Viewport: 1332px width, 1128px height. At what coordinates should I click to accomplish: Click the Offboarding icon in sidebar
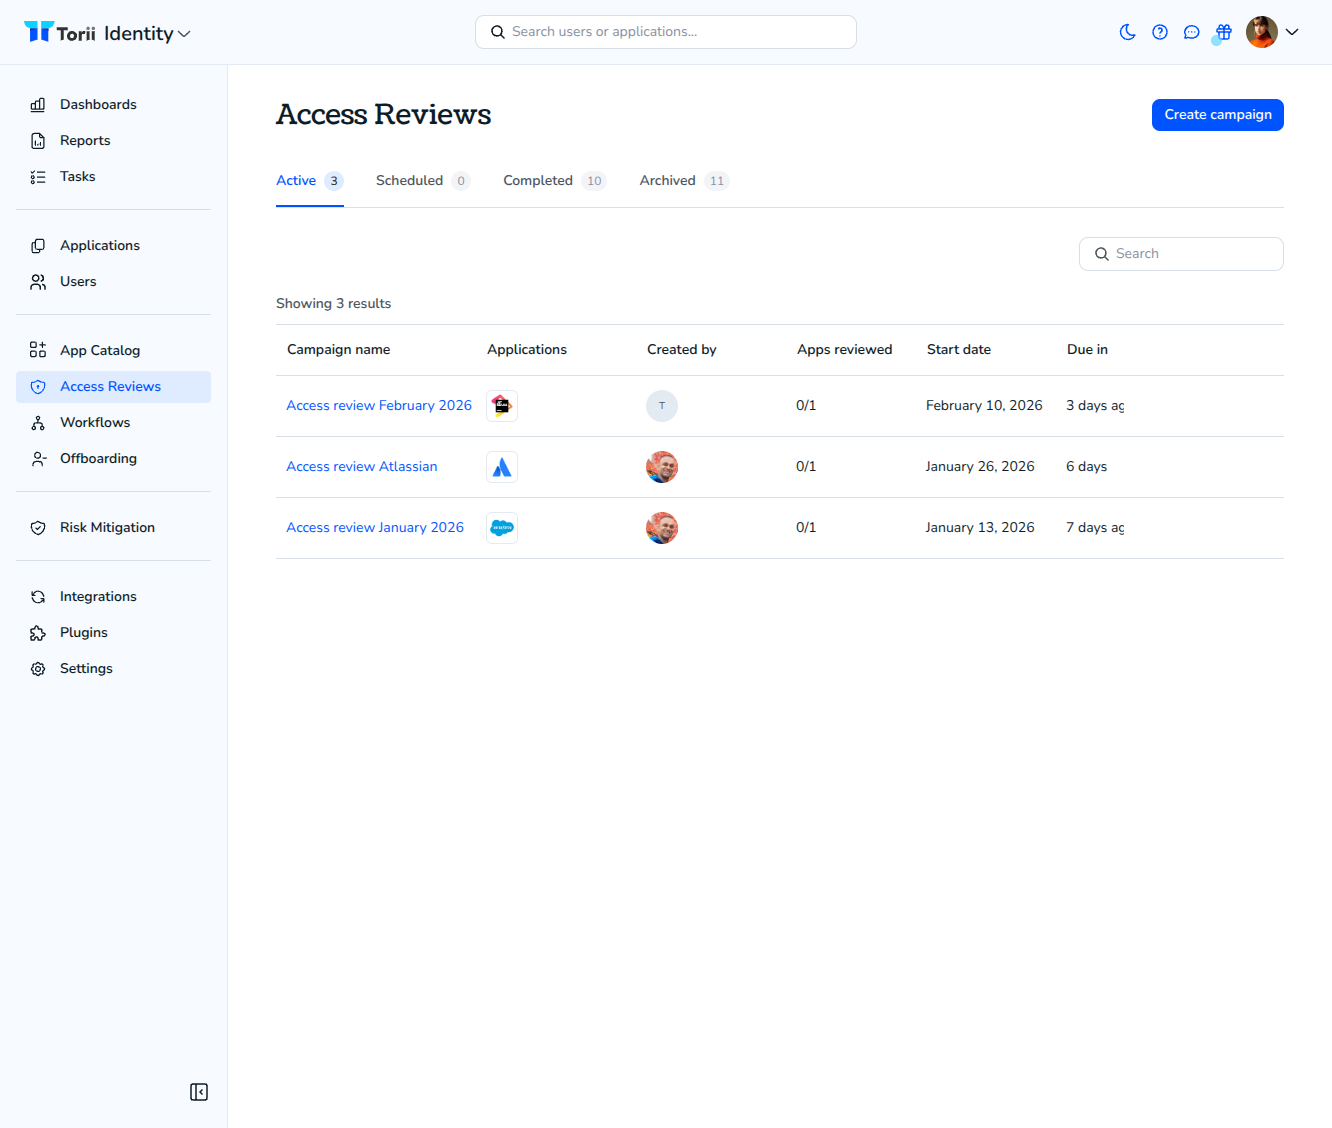pos(38,459)
